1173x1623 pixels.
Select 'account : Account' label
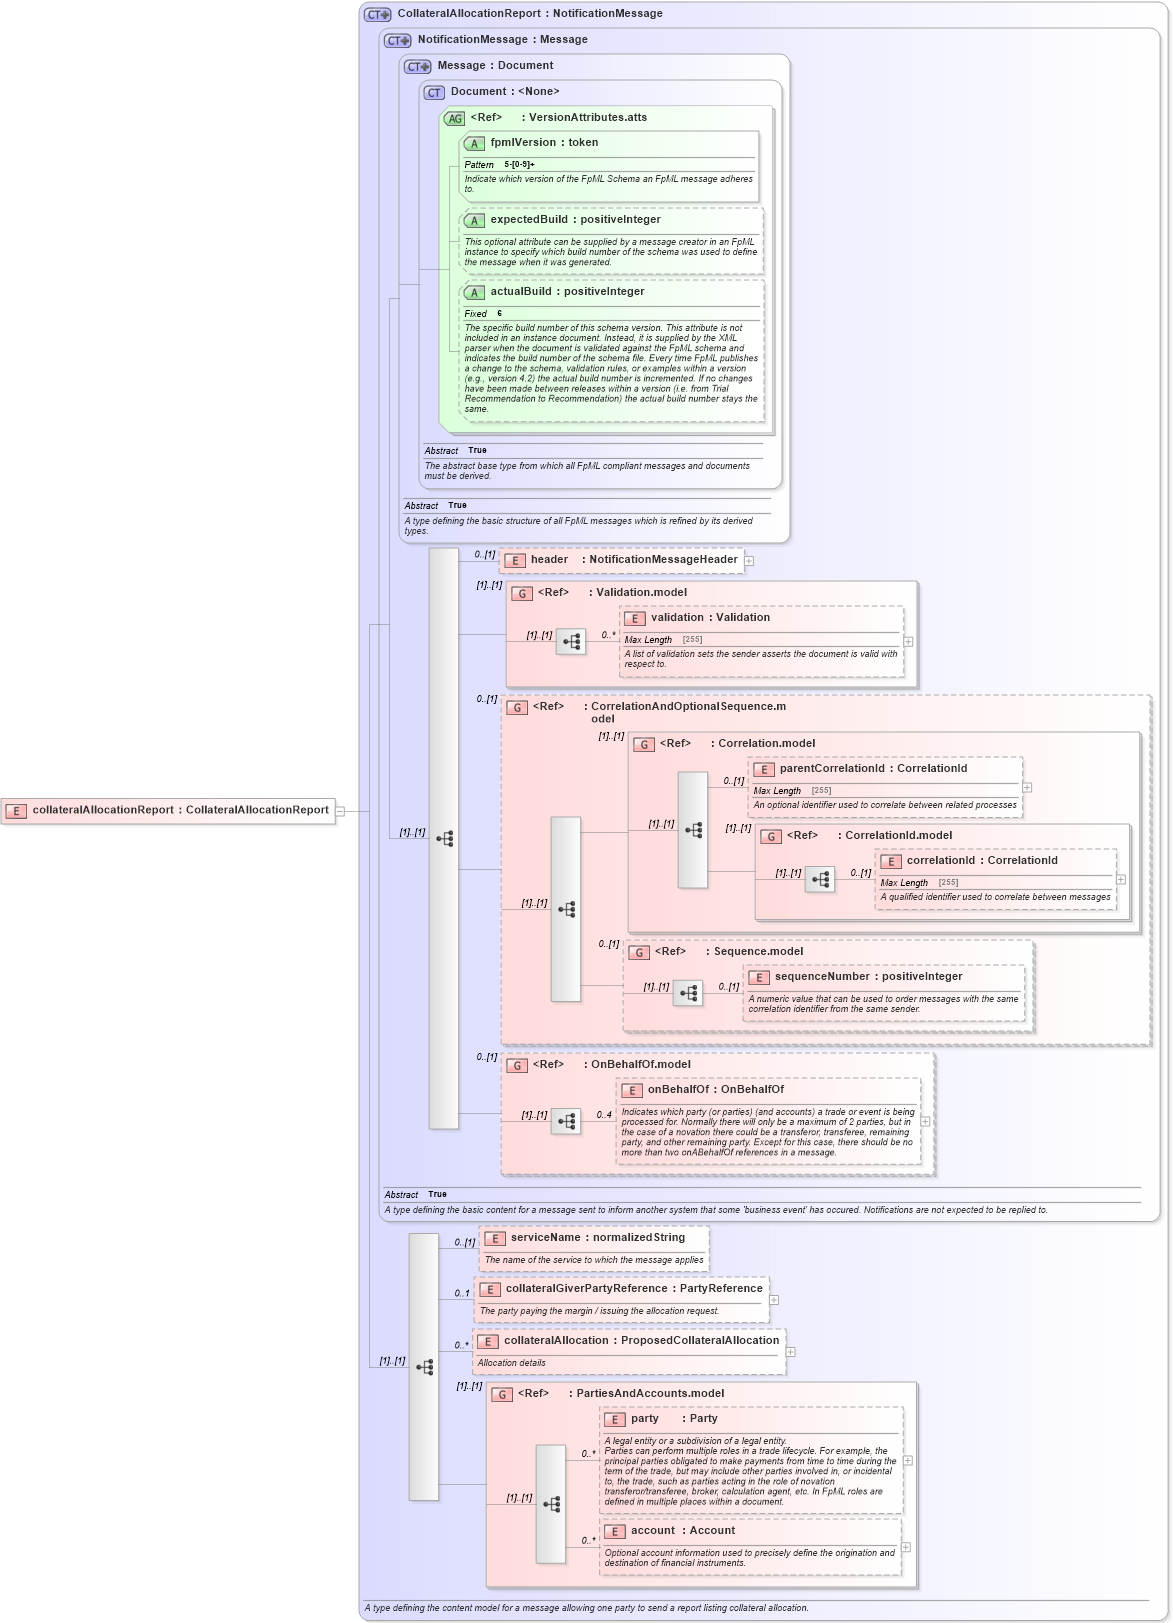point(683,1531)
